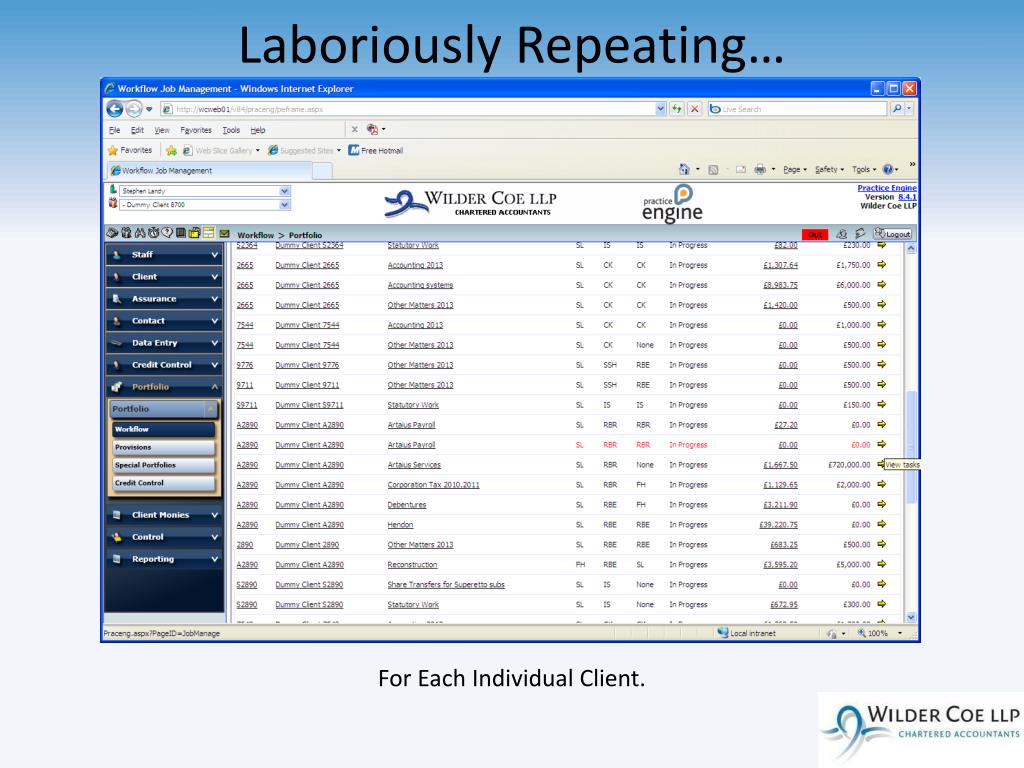Click the Print icon in the command bar
The width and height of the screenshot is (1024, 768).
tap(760, 169)
